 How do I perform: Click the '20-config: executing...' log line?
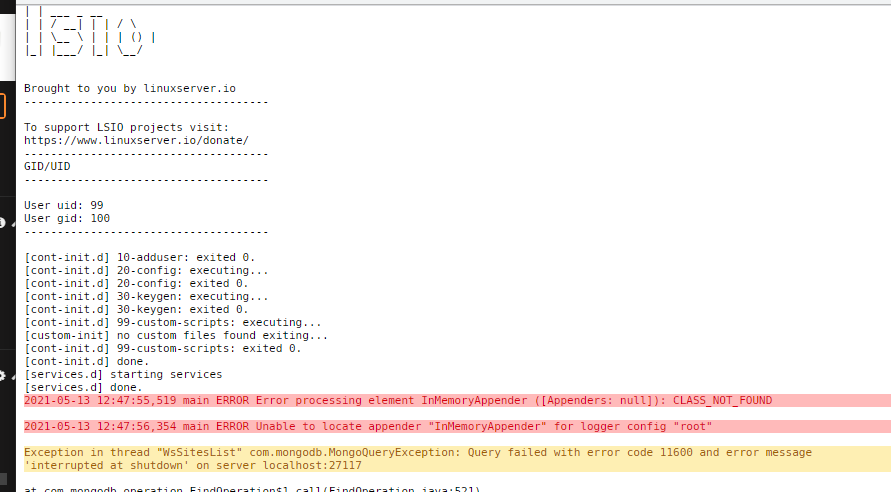click(146, 270)
